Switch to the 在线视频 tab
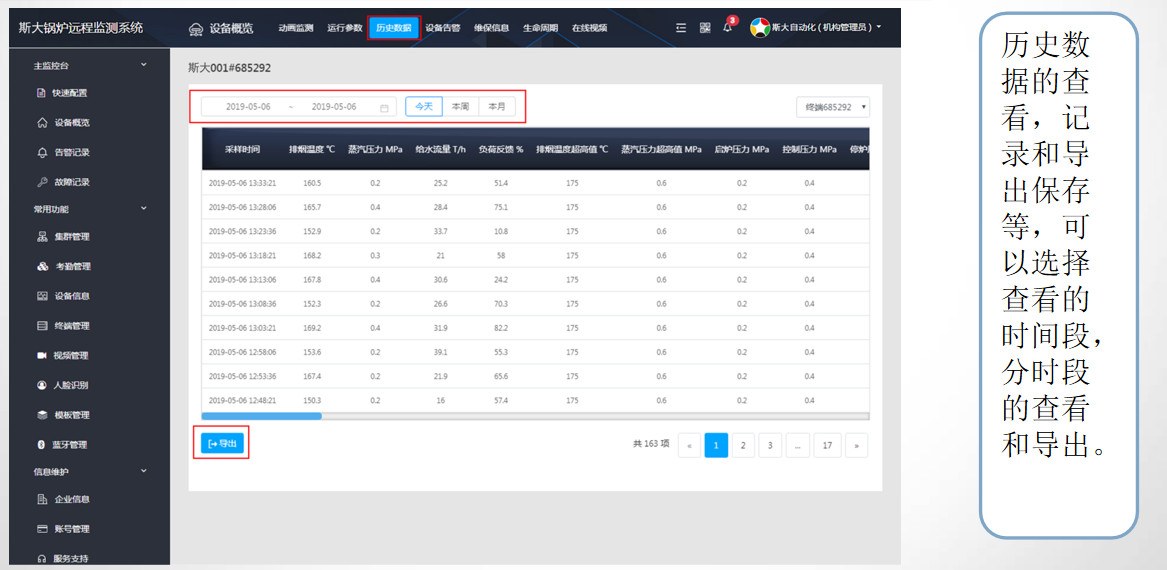This screenshot has height=570, width=1167. tap(589, 28)
